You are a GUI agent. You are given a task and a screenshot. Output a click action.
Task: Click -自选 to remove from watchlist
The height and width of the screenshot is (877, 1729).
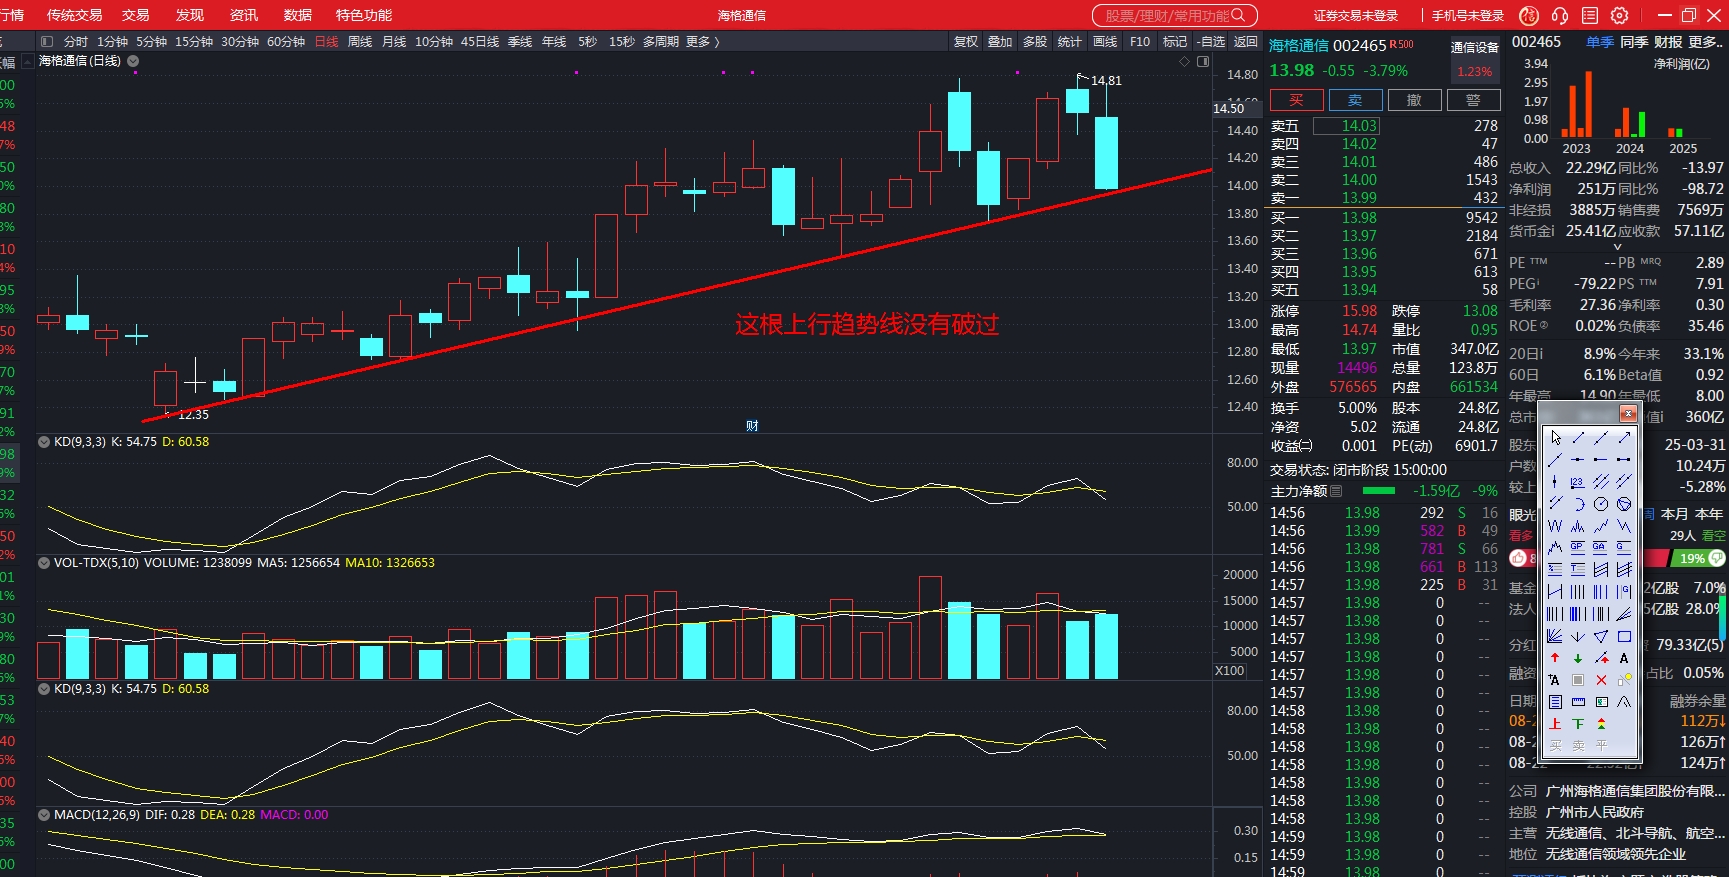(x=1210, y=41)
